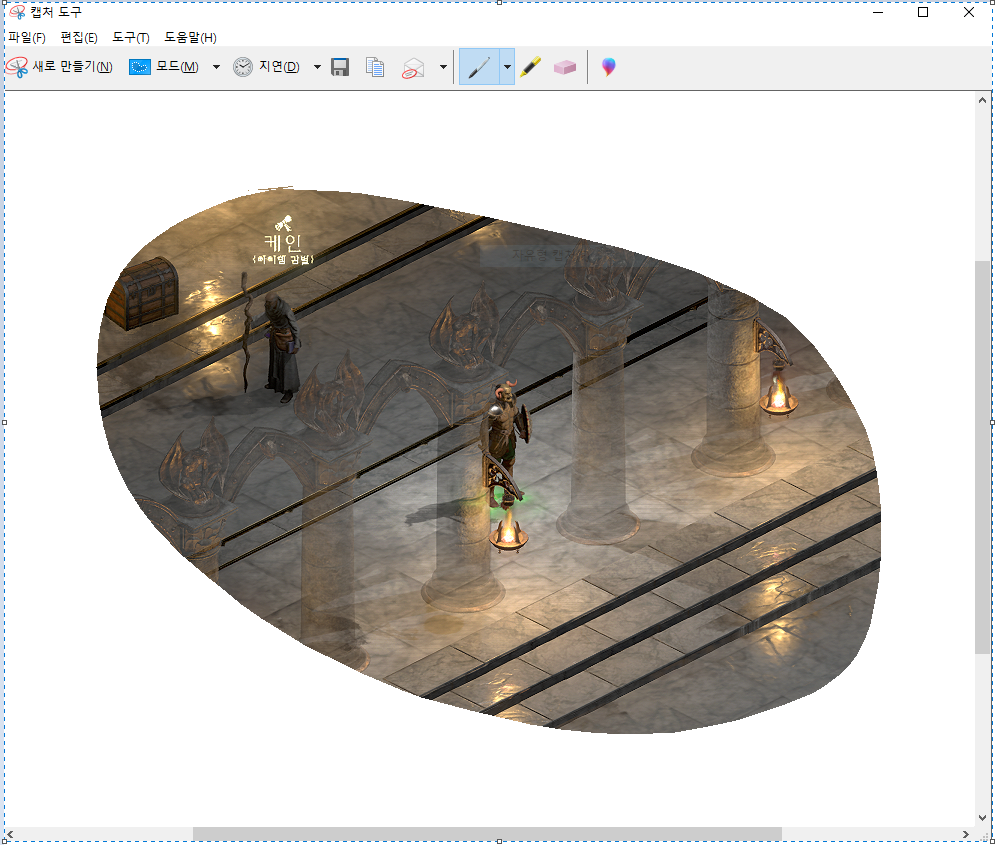Open the 도구(T) menu

[131, 37]
